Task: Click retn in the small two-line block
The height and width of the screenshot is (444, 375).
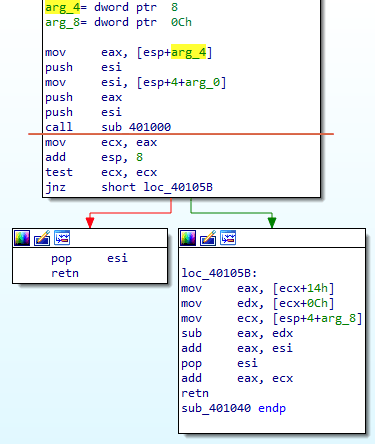Action: (65, 273)
